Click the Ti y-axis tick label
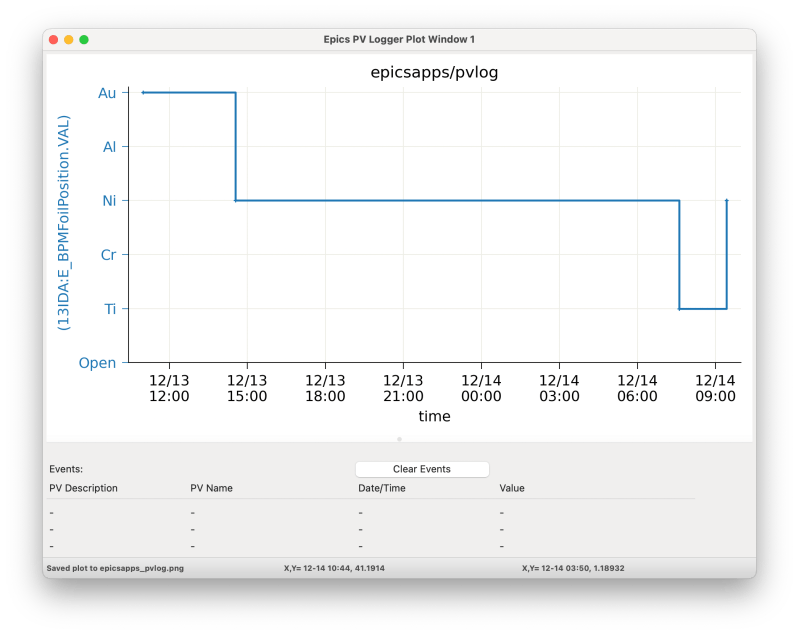 (x=111, y=309)
